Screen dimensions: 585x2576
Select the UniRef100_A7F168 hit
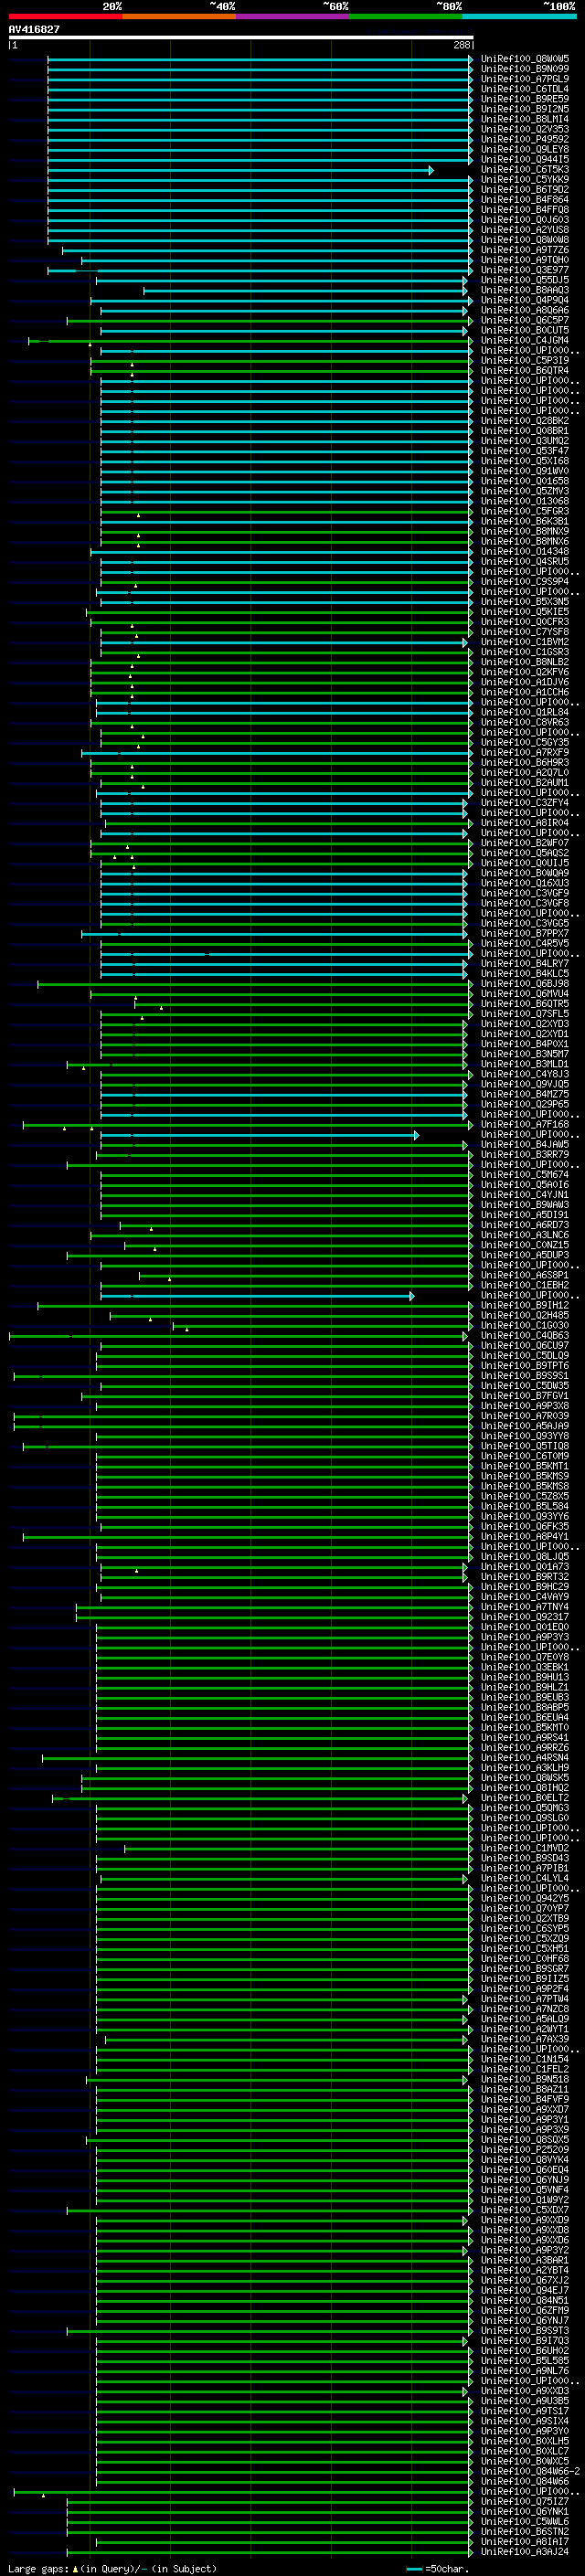pyautogui.click(x=525, y=1124)
